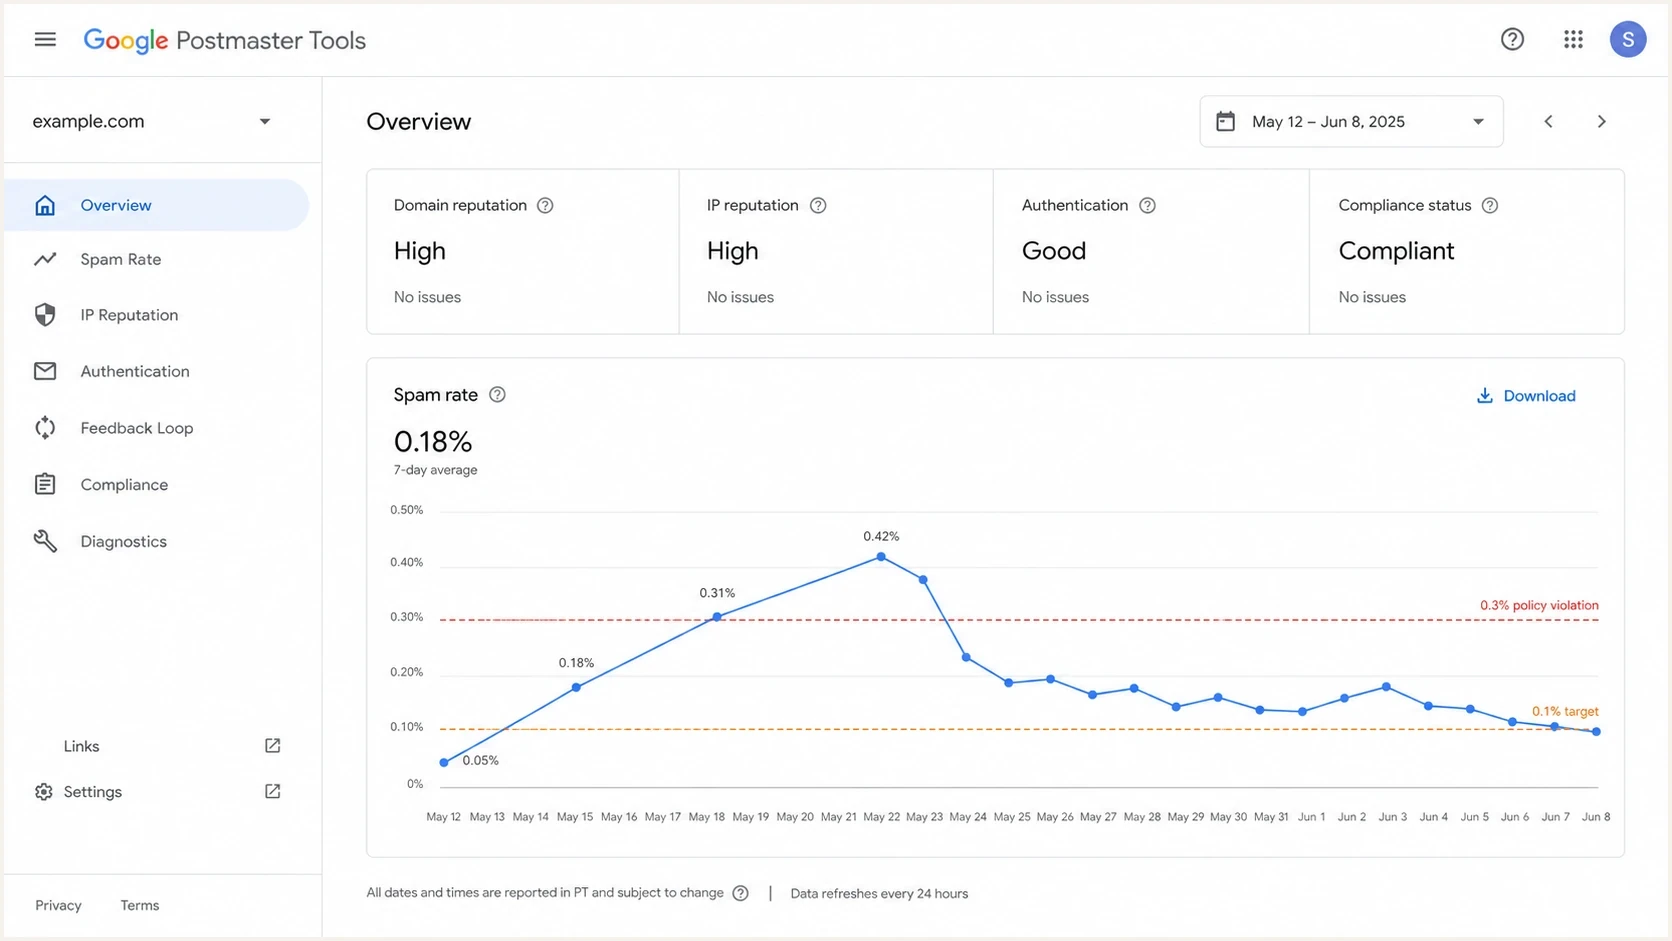Click the download arrow icon
Screen dimensions: 1672x941
1485,396
